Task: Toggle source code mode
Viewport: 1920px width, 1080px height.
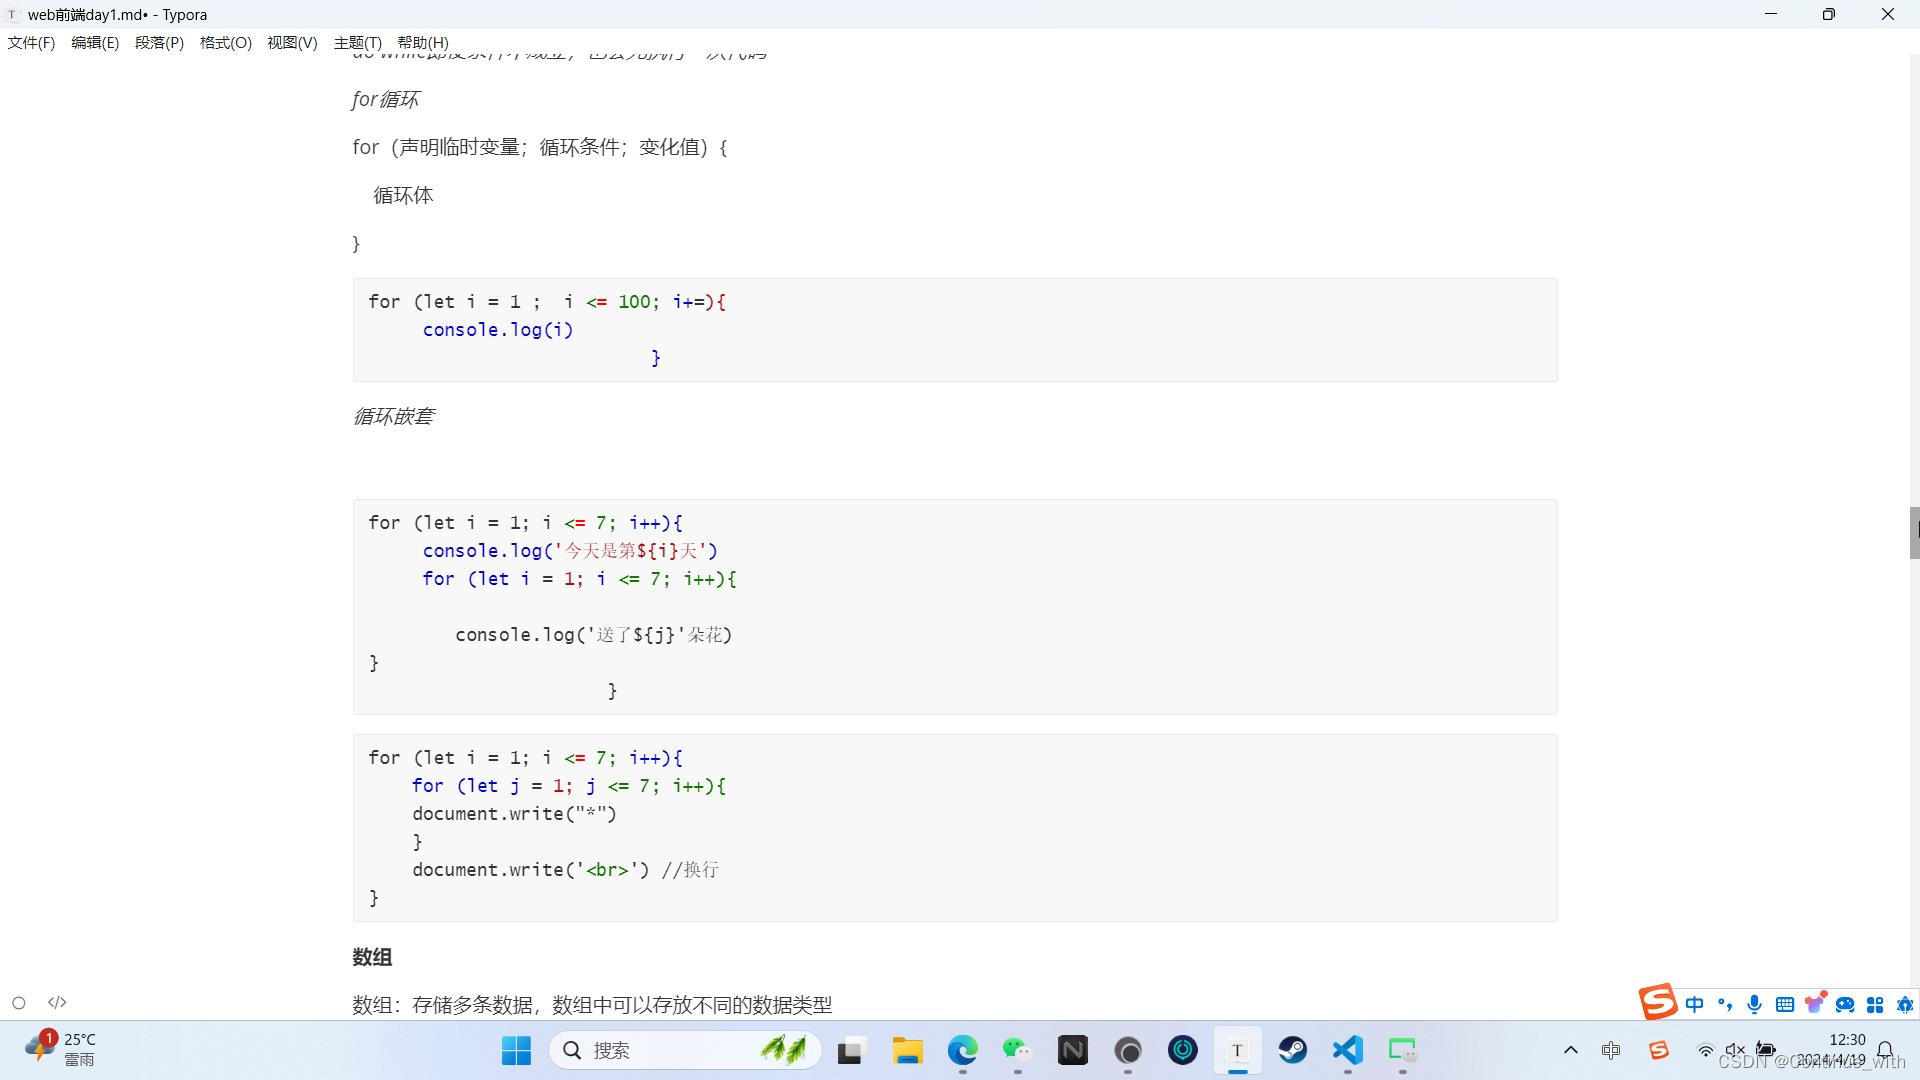Action: (x=57, y=1002)
